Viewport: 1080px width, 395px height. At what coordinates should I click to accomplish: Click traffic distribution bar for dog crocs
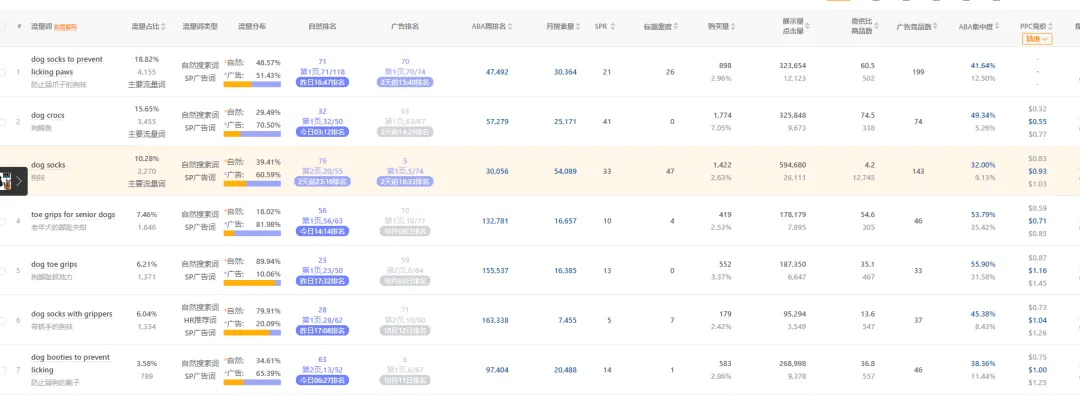point(252,134)
